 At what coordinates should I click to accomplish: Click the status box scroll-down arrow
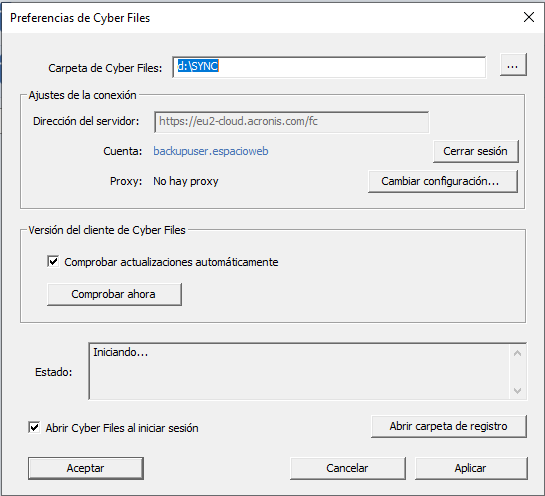pos(517,391)
